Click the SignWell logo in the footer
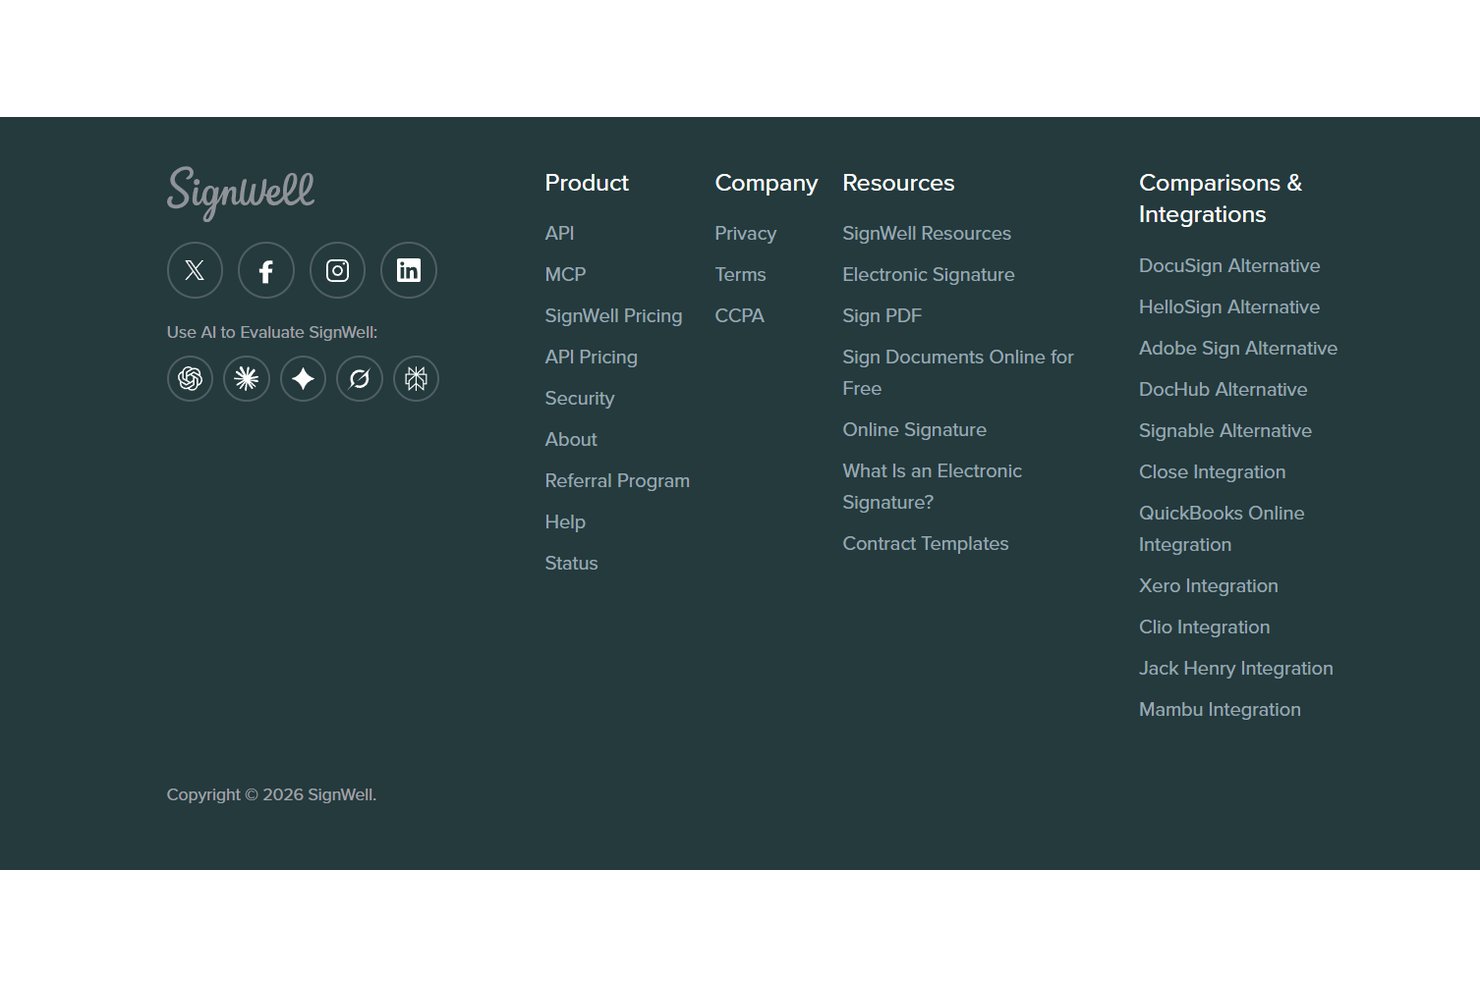The image size is (1480, 987). (240, 193)
